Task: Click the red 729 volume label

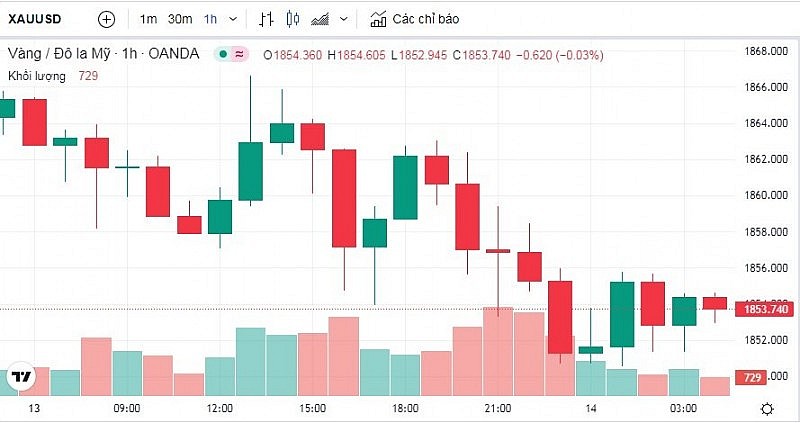Action: coord(750,377)
